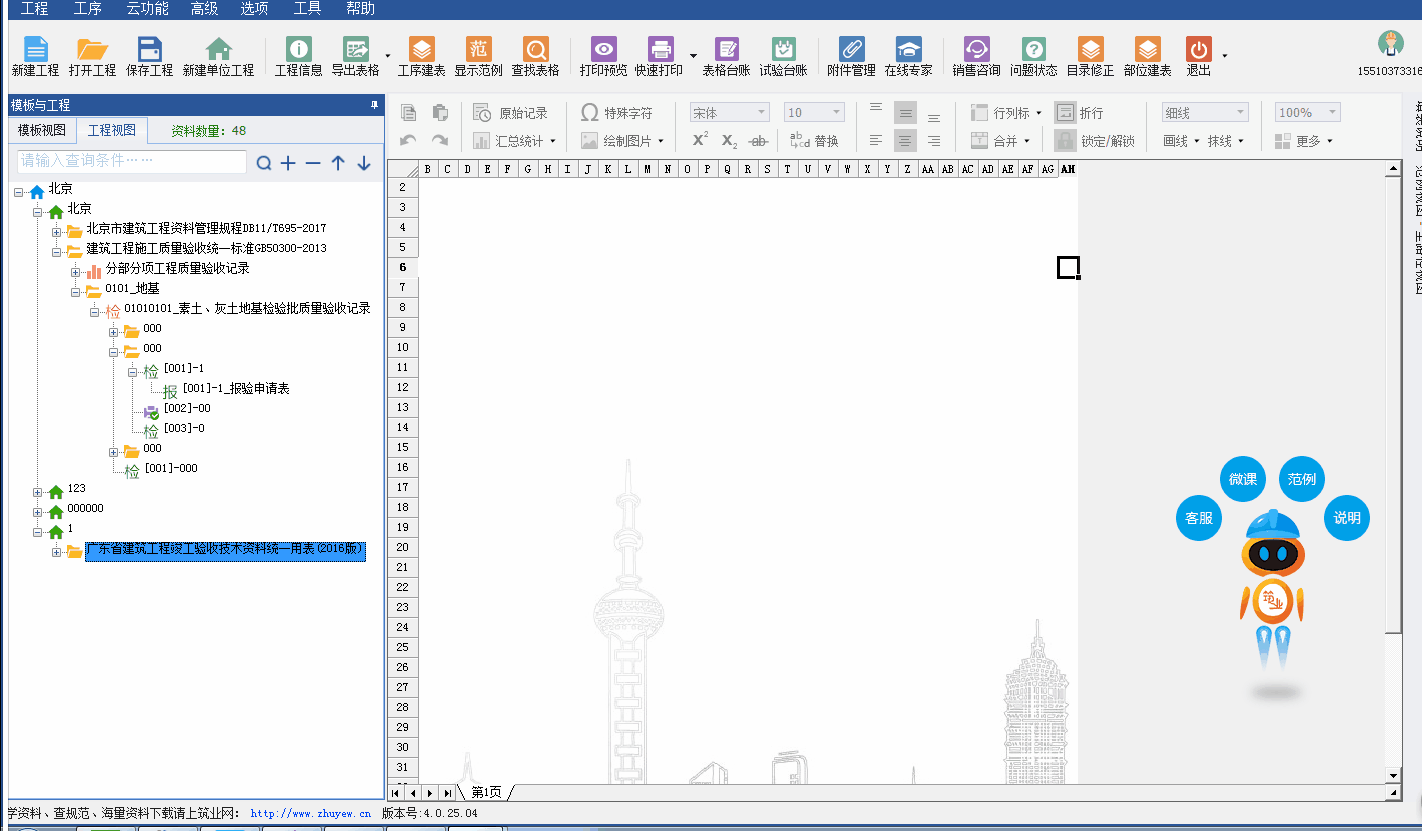
Task: Open 目录修正 directory correction tool
Action: click(x=1090, y=57)
